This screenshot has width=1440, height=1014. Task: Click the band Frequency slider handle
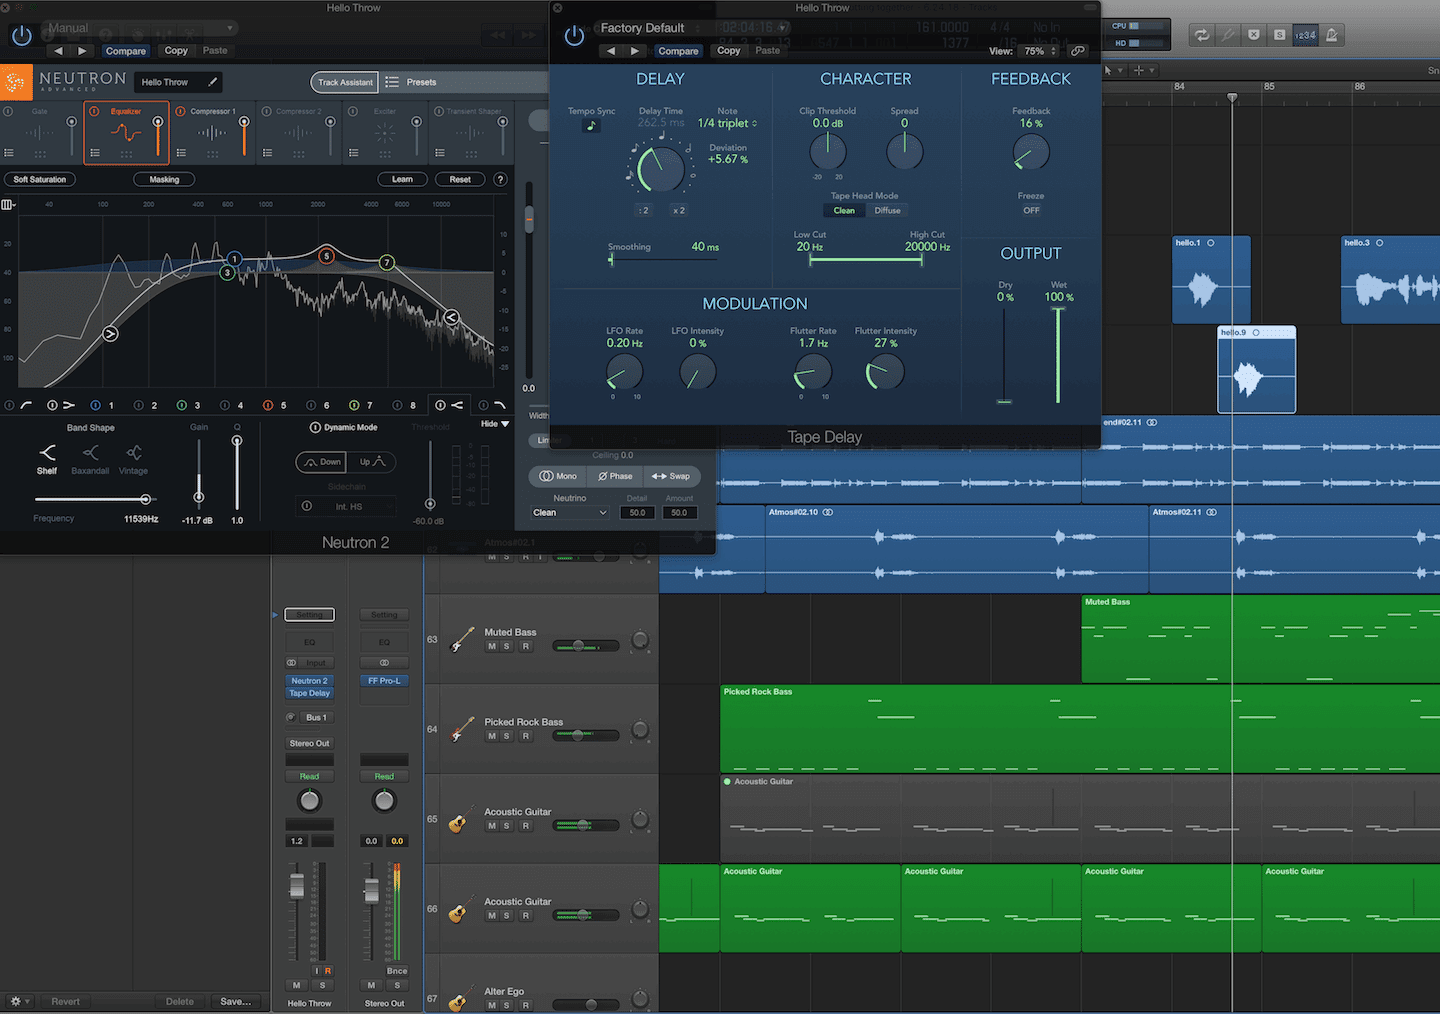[146, 499]
